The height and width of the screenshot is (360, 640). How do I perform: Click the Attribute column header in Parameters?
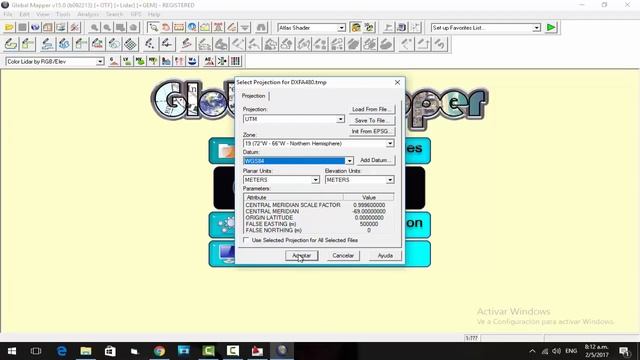(x=293, y=197)
